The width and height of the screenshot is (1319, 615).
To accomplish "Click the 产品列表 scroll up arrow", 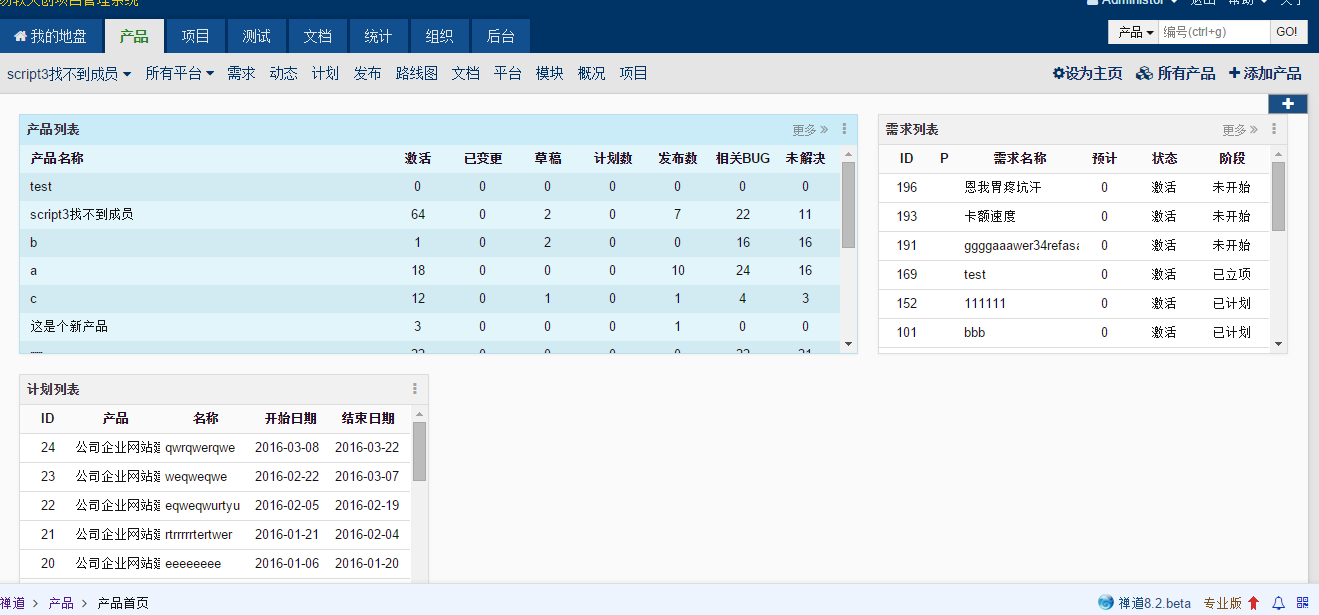I will click(849, 154).
